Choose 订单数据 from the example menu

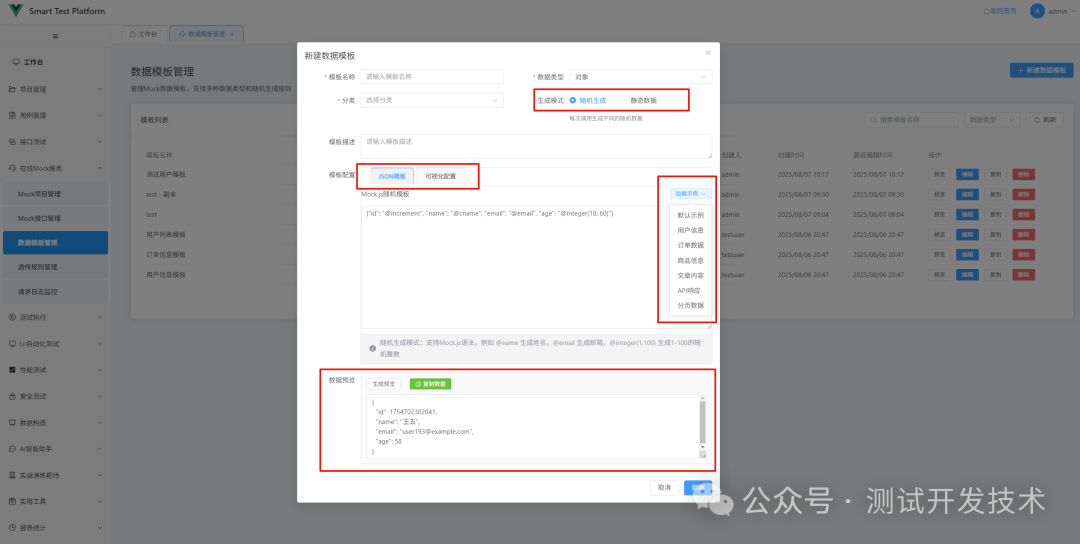coord(691,245)
